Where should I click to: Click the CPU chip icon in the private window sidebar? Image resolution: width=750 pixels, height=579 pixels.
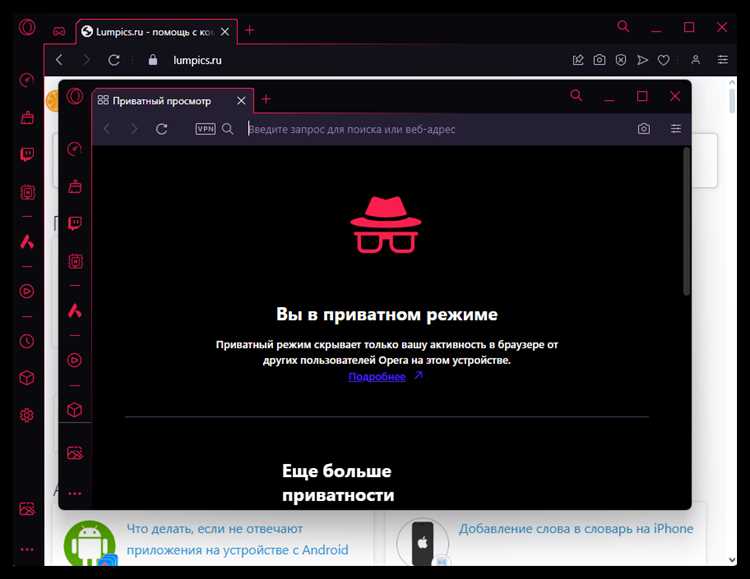click(x=75, y=261)
